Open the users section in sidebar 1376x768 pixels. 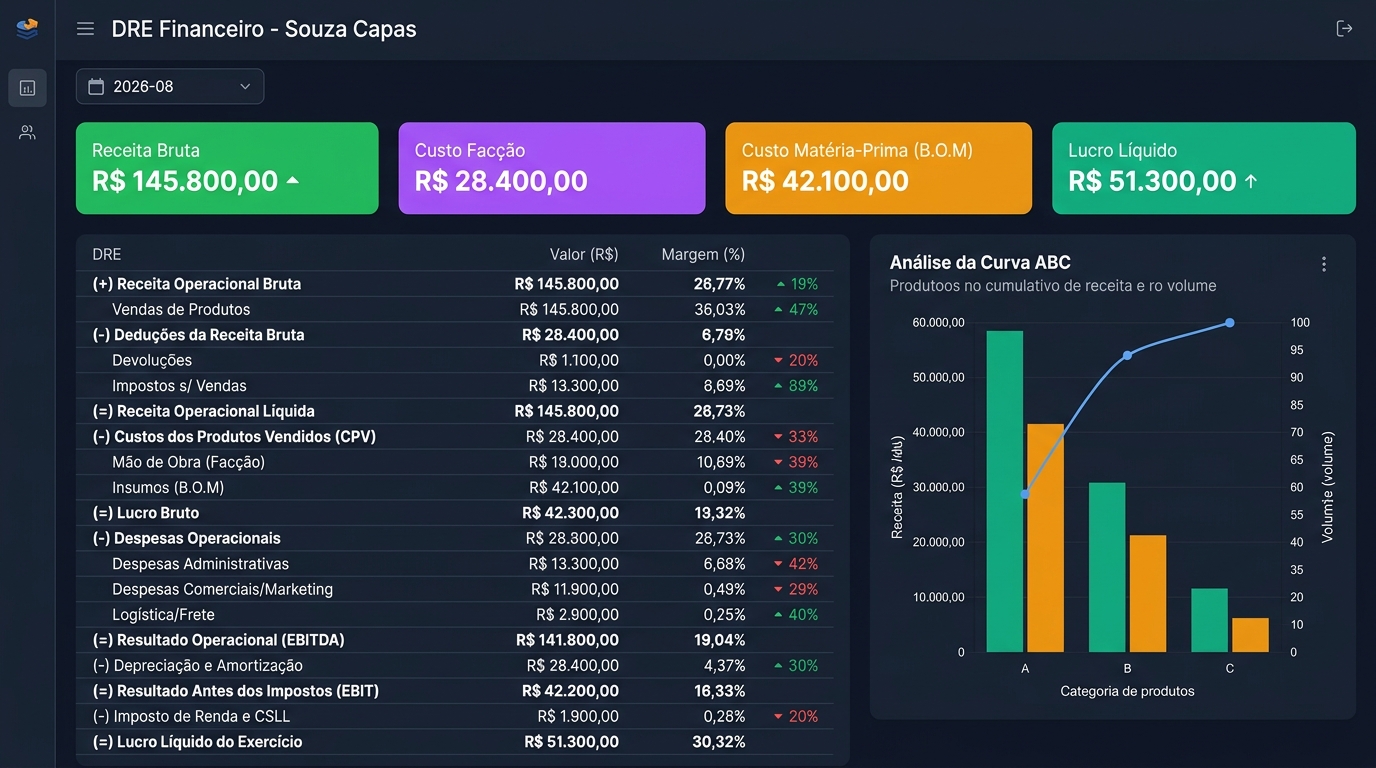pos(27,132)
